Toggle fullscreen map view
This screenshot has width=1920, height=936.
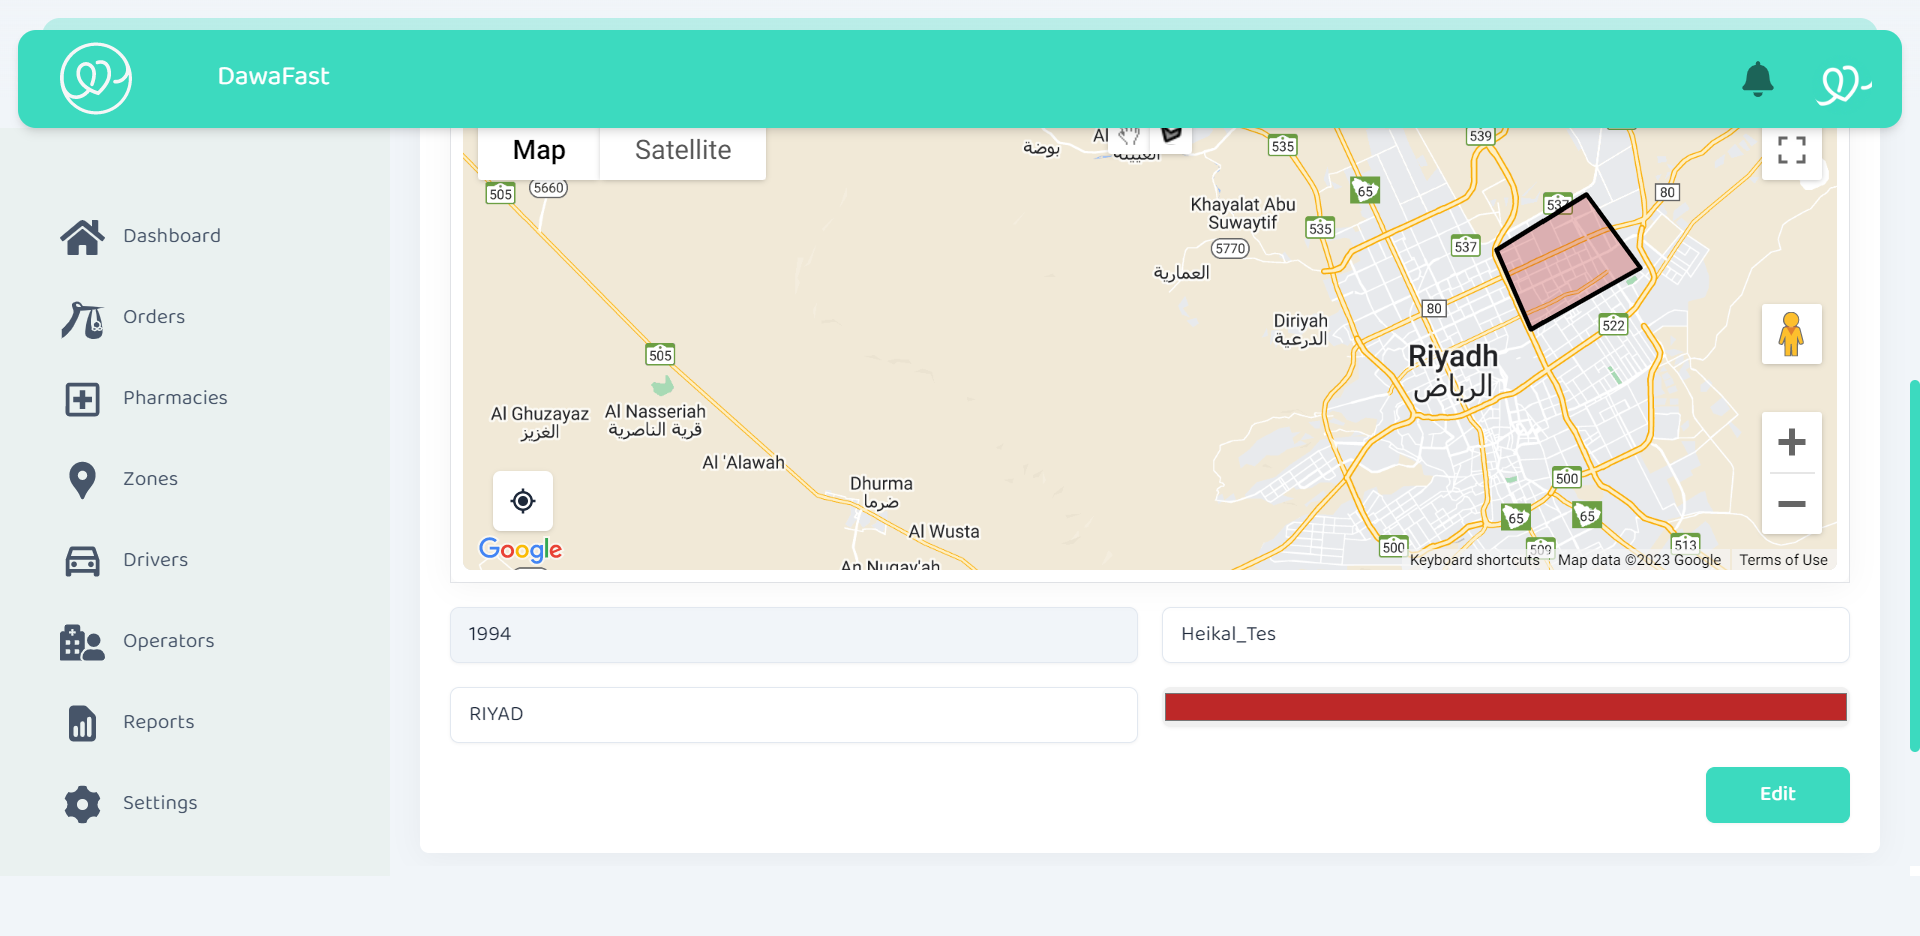click(1791, 151)
